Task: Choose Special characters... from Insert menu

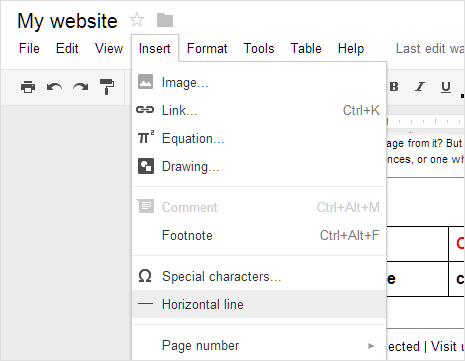Action: pyautogui.click(x=259, y=276)
